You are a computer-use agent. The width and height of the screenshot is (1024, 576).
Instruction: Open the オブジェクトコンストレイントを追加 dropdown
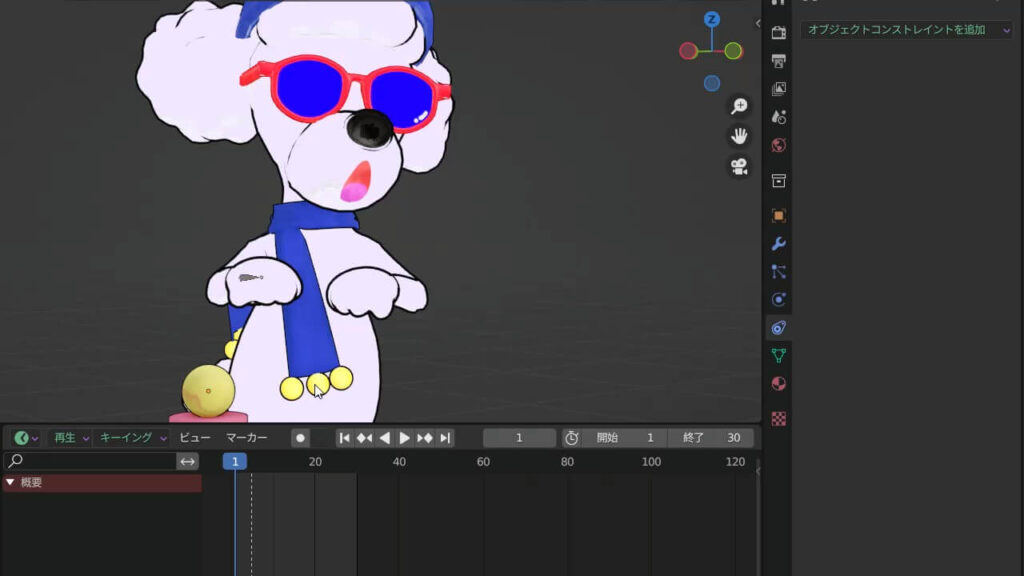pyautogui.click(x=906, y=30)
